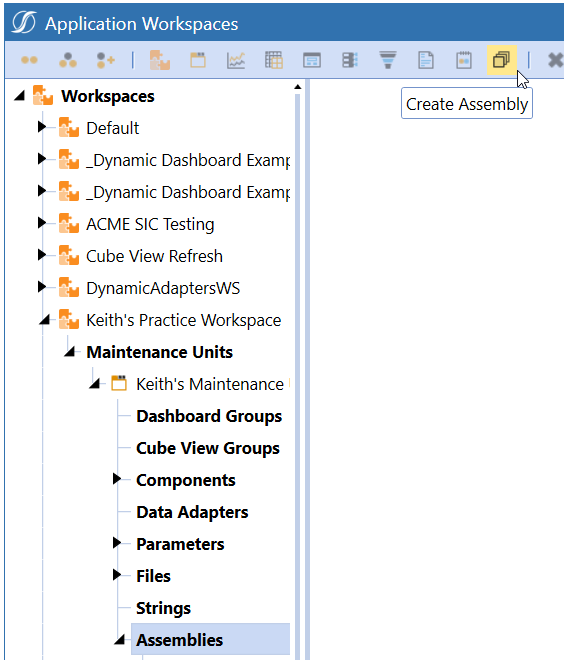Select the Dashboard Groups item
Image resolution: width=564 pixels, height=660 pixels.
(x=209, y=416)
